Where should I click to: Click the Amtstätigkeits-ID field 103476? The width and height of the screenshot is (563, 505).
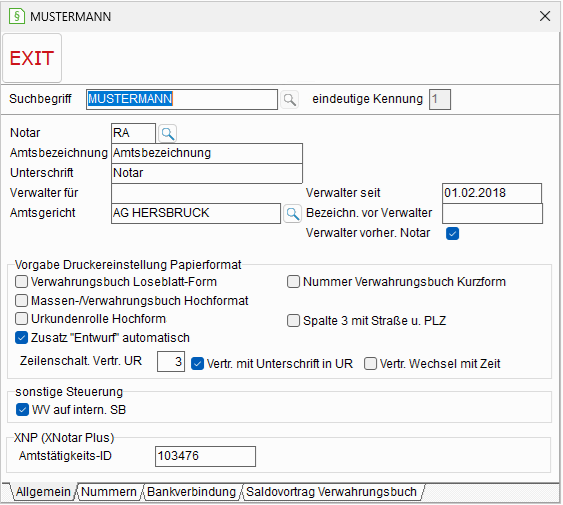(205, 457)
